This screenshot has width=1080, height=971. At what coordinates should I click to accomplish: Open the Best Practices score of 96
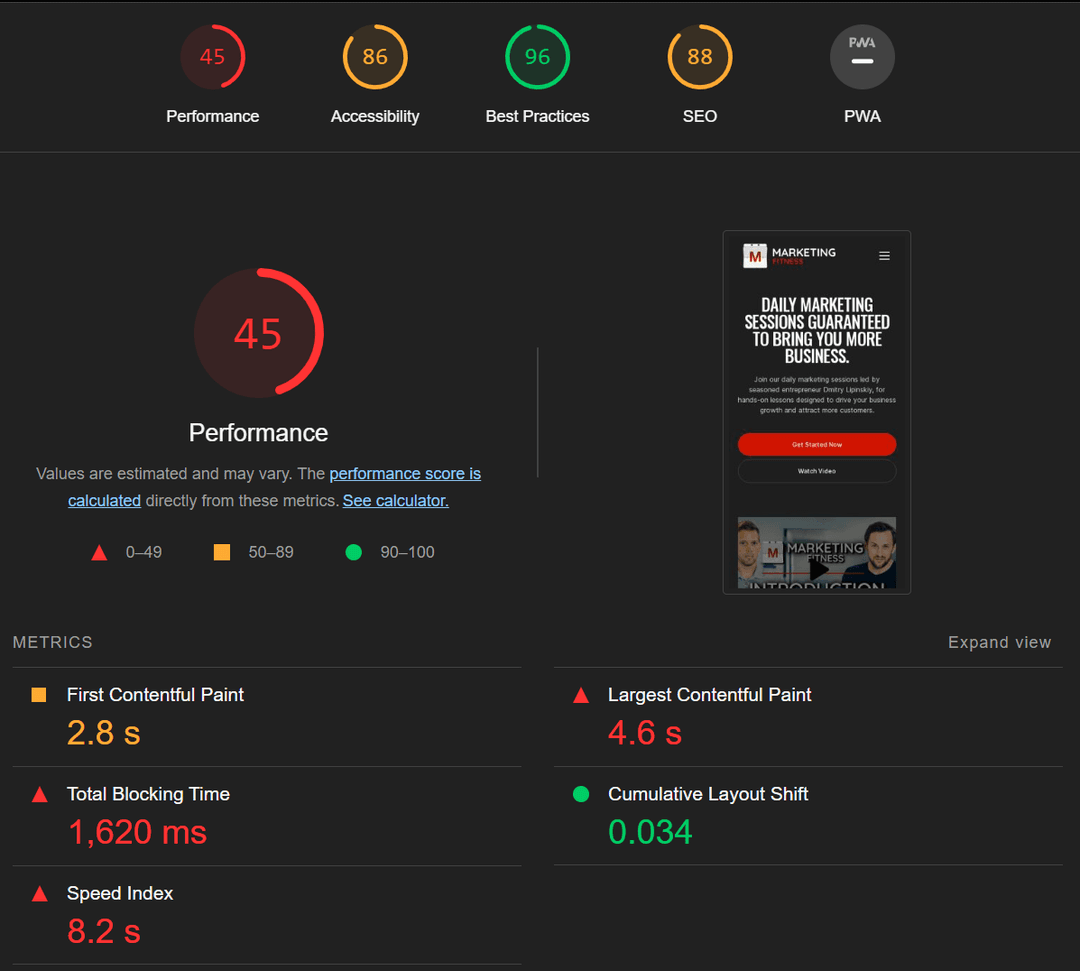[x=537, y=57]
